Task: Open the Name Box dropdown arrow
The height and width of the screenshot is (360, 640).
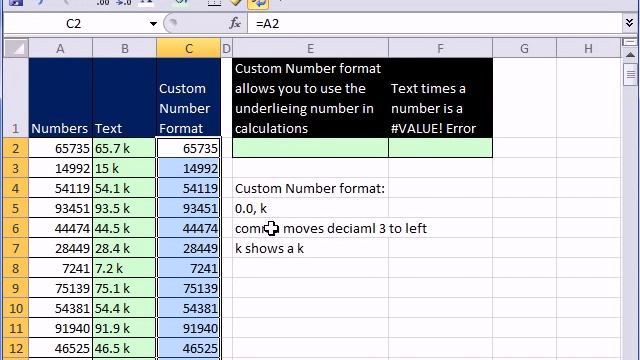Action: coord(153,24)
